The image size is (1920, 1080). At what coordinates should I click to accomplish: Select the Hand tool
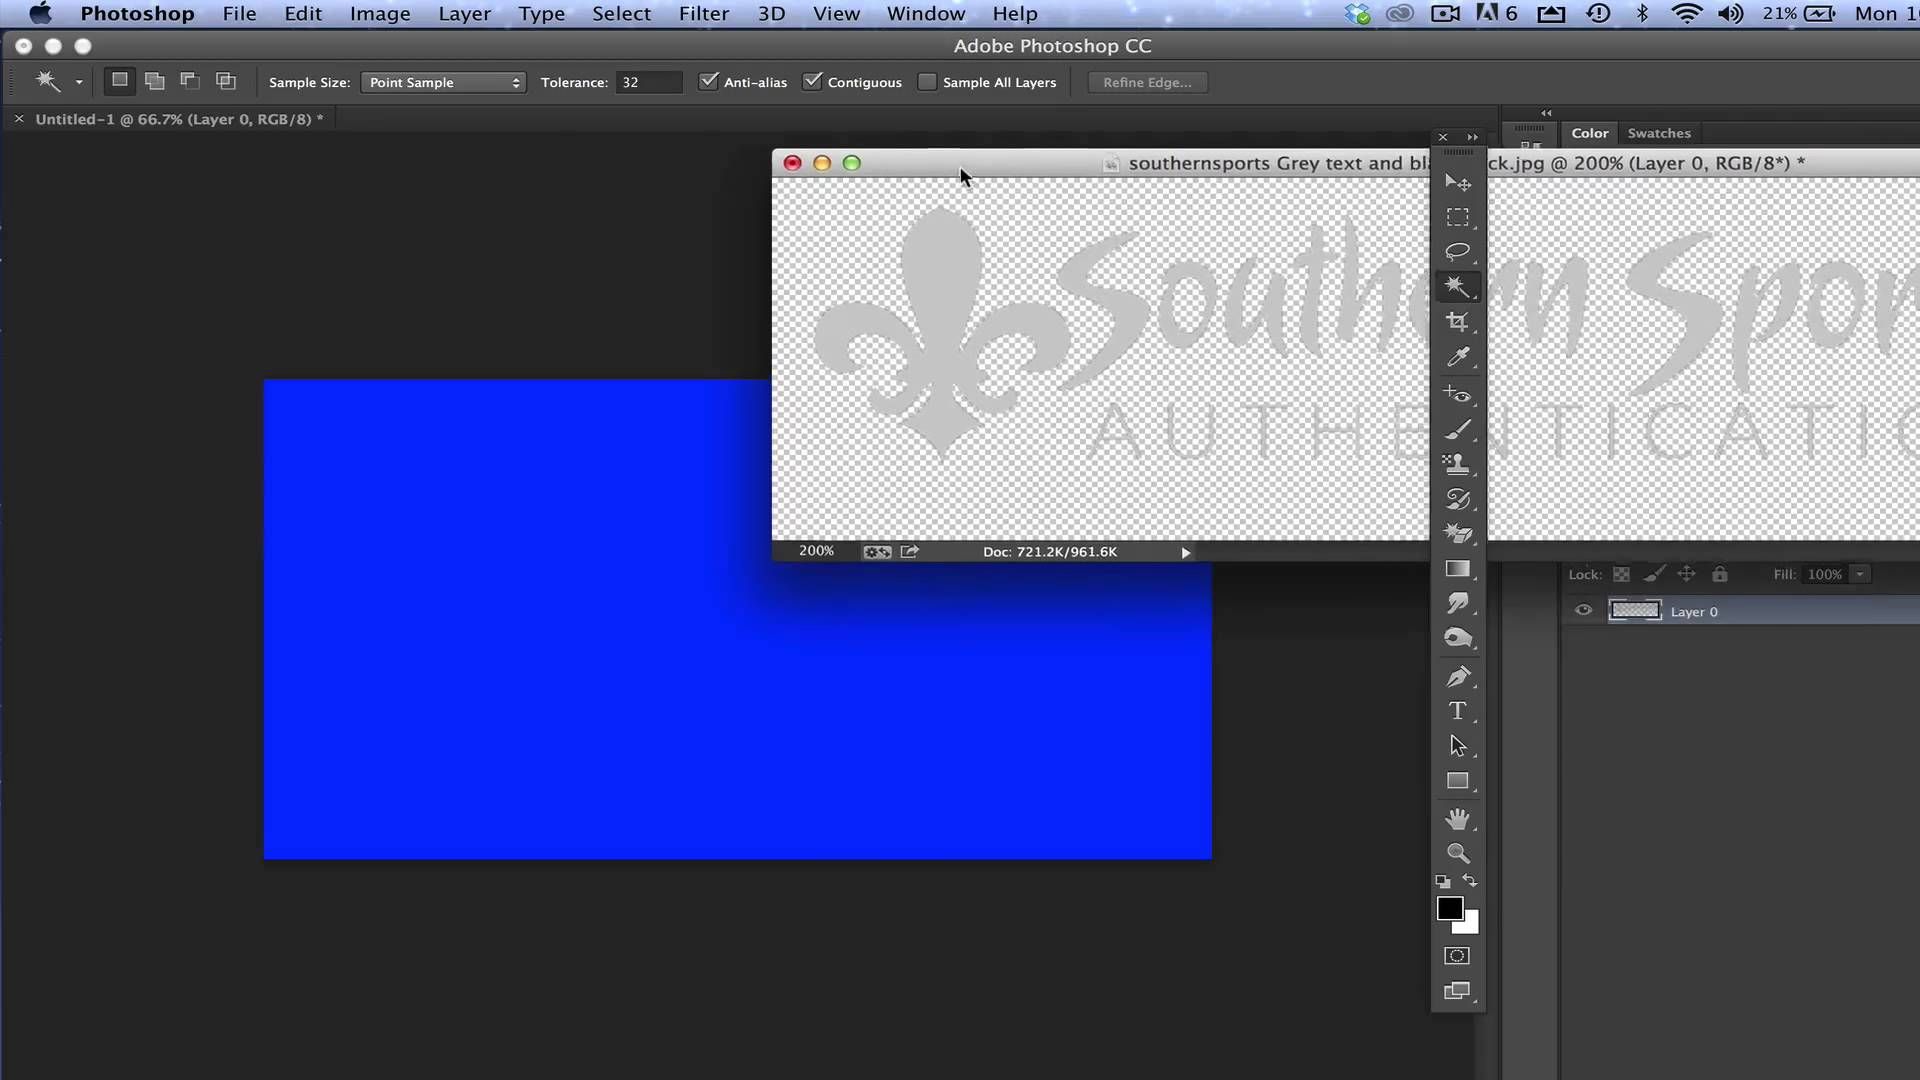[1457, 819]
